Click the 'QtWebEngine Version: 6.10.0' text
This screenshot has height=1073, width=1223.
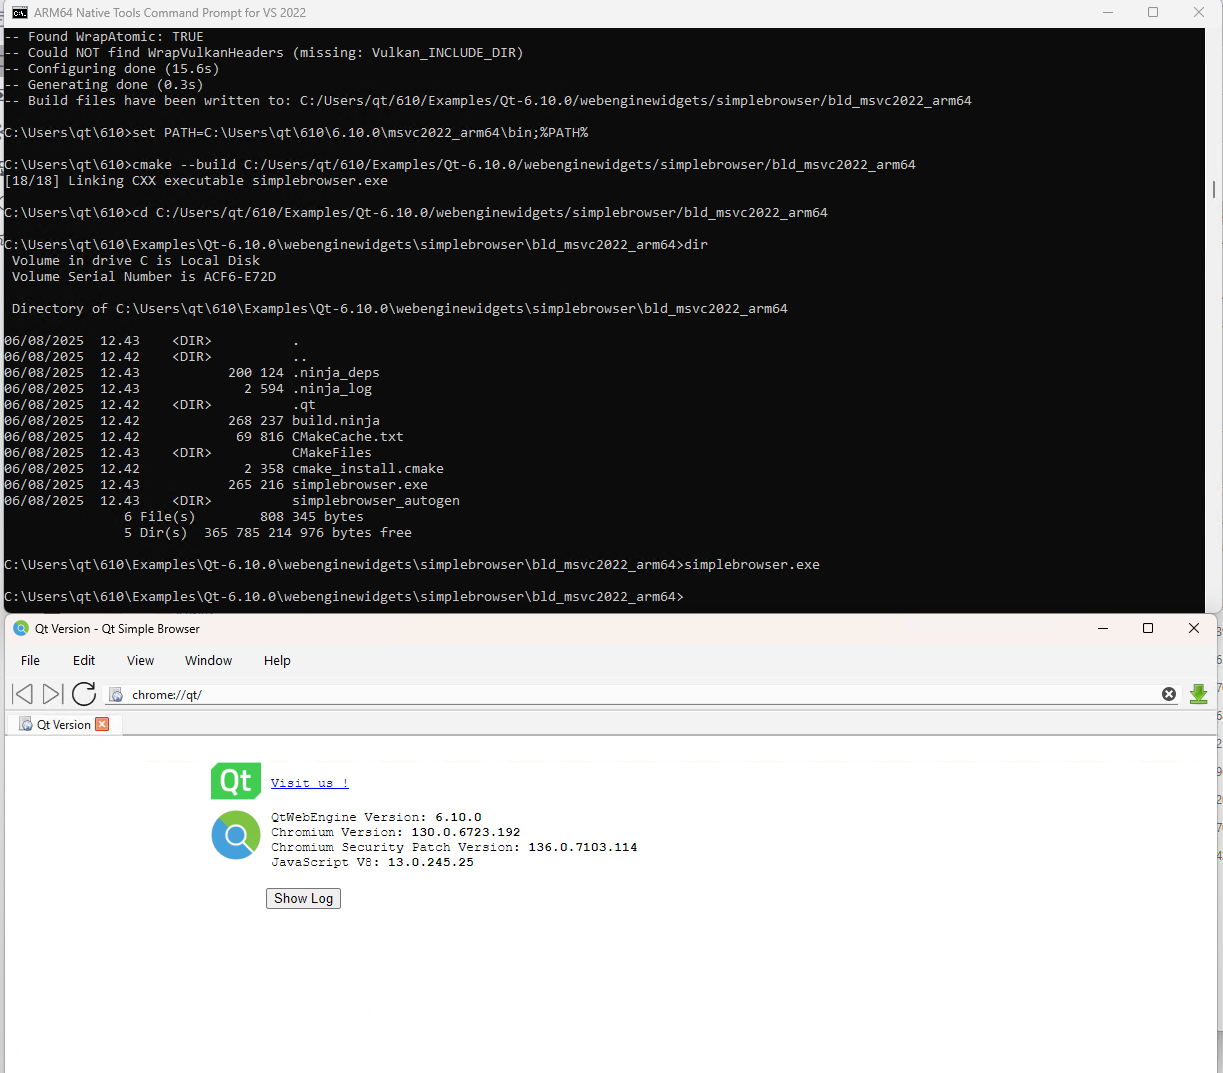(376, 817)
